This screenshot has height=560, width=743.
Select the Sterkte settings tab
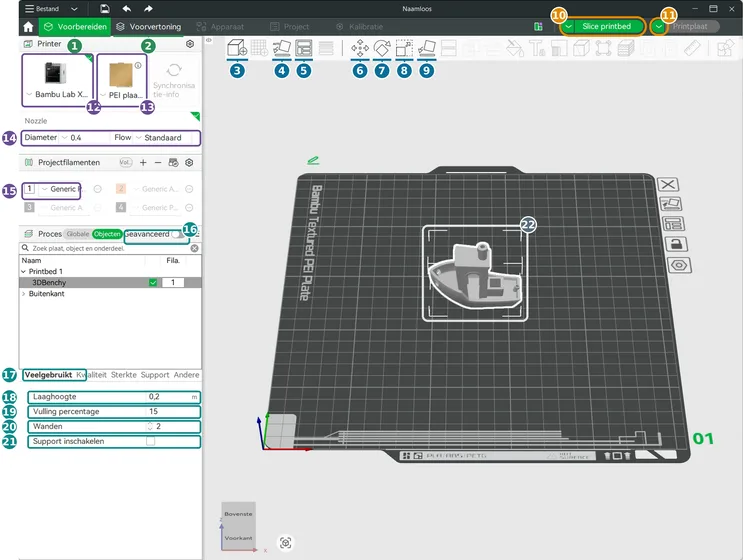pos(124,375)
